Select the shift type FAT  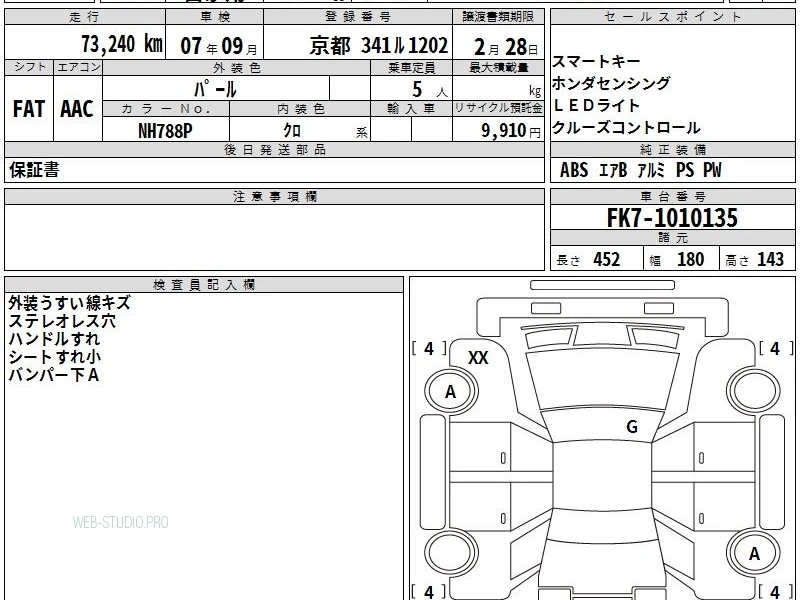click(29, 109)
